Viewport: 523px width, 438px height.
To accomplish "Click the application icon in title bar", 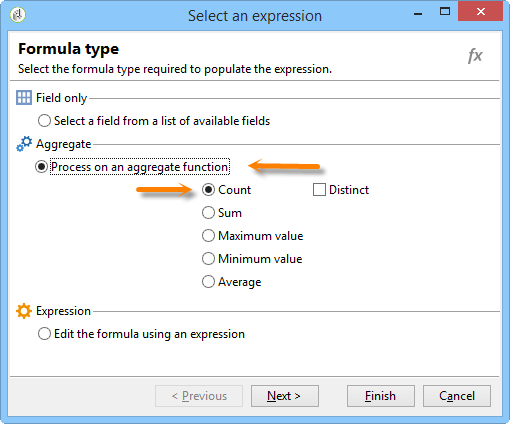I will click(x=18, y=15).
